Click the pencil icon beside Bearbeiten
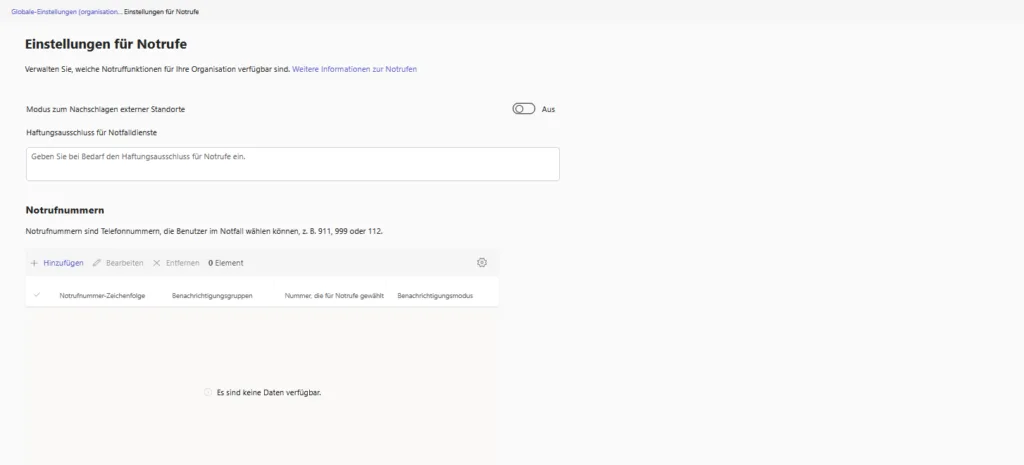This screenshot has height=465, width=1024. pyautogui.click(x=97, y=263)
